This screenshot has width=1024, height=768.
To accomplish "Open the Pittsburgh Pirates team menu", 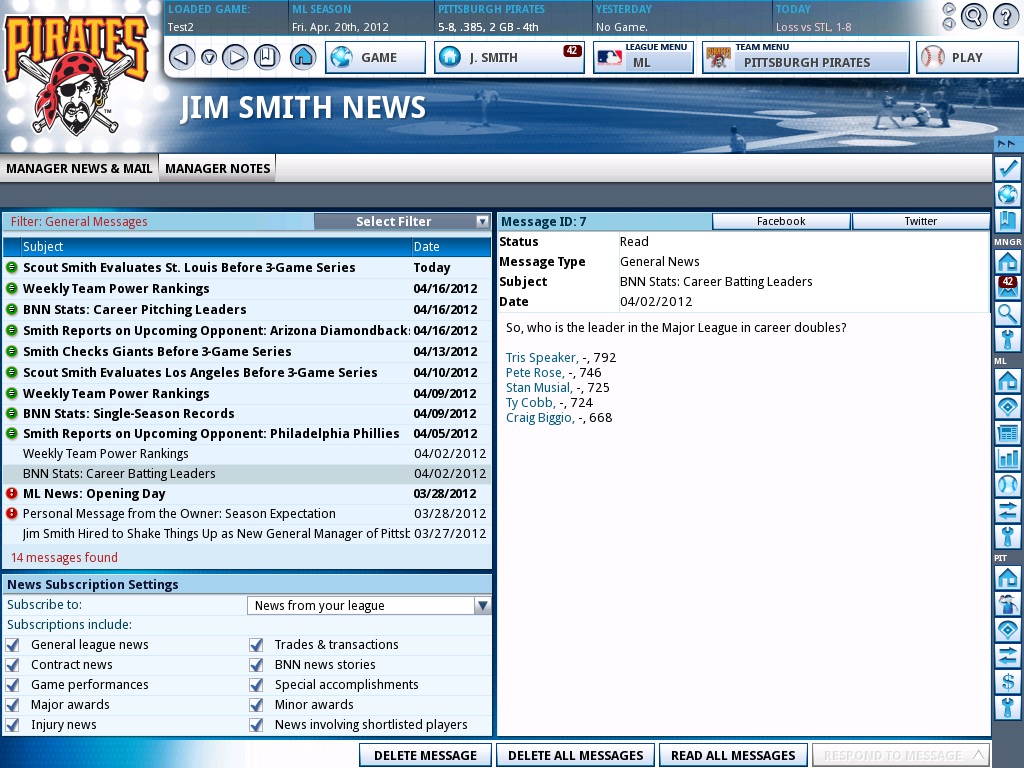I will [x=806, y=57].
